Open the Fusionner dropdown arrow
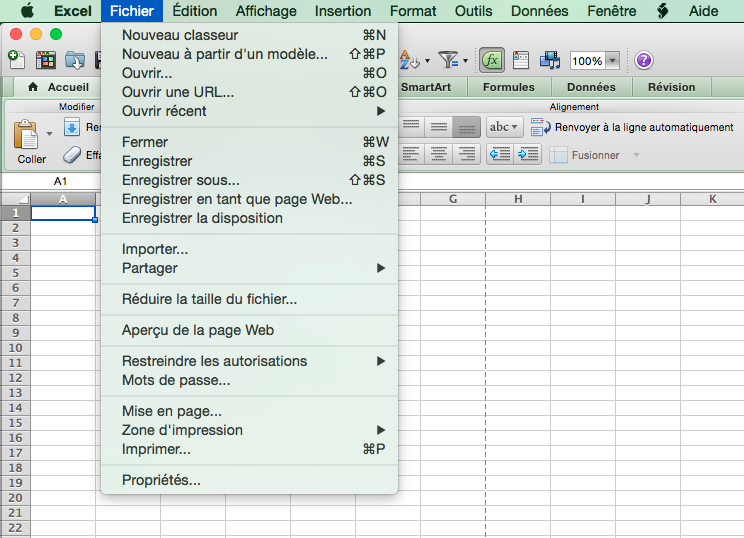This screenshot has height=538, width=744. 636,155
